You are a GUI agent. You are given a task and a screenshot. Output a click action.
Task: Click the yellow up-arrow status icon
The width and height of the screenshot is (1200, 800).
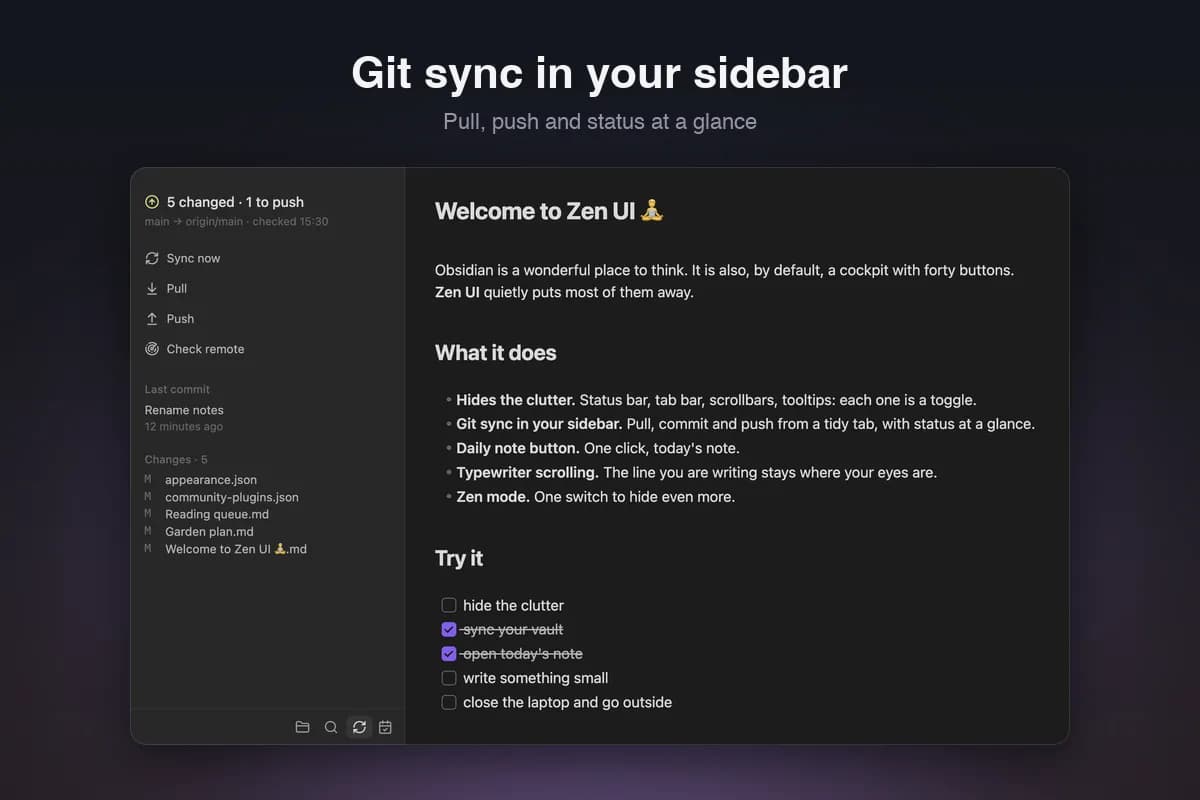pyautogui.click(x=152, y=202)
